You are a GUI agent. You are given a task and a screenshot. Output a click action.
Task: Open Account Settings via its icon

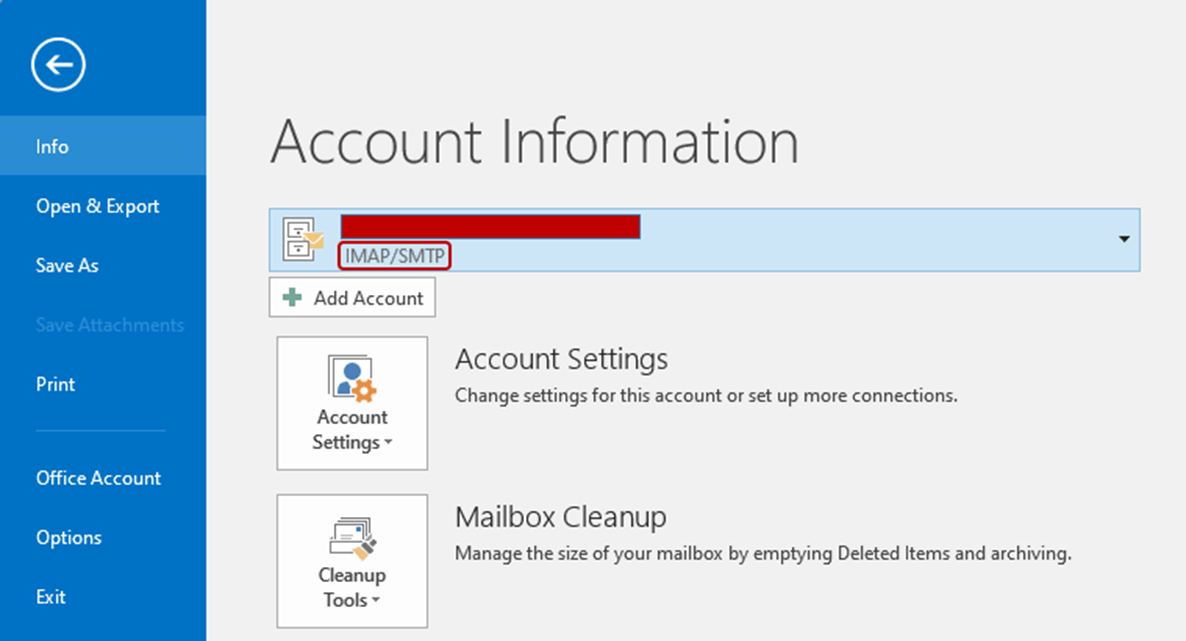click(352, 381)
